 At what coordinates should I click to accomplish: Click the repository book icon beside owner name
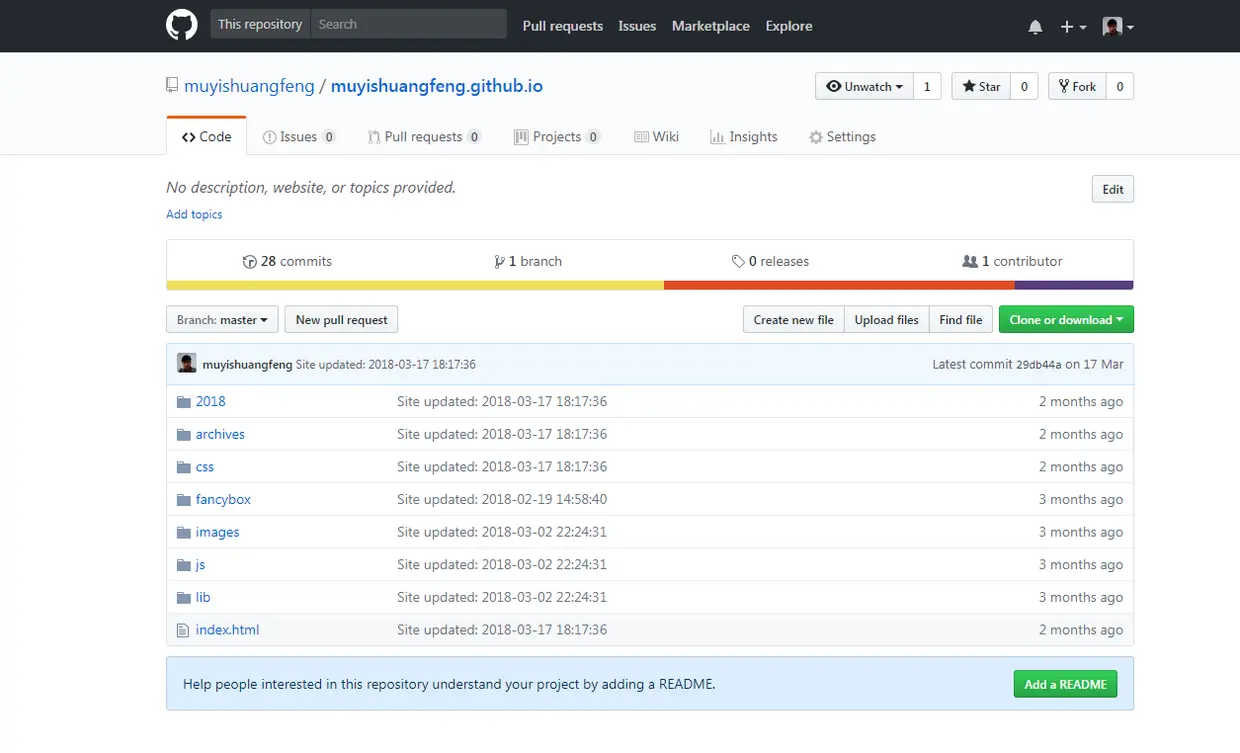click(172, 86)
